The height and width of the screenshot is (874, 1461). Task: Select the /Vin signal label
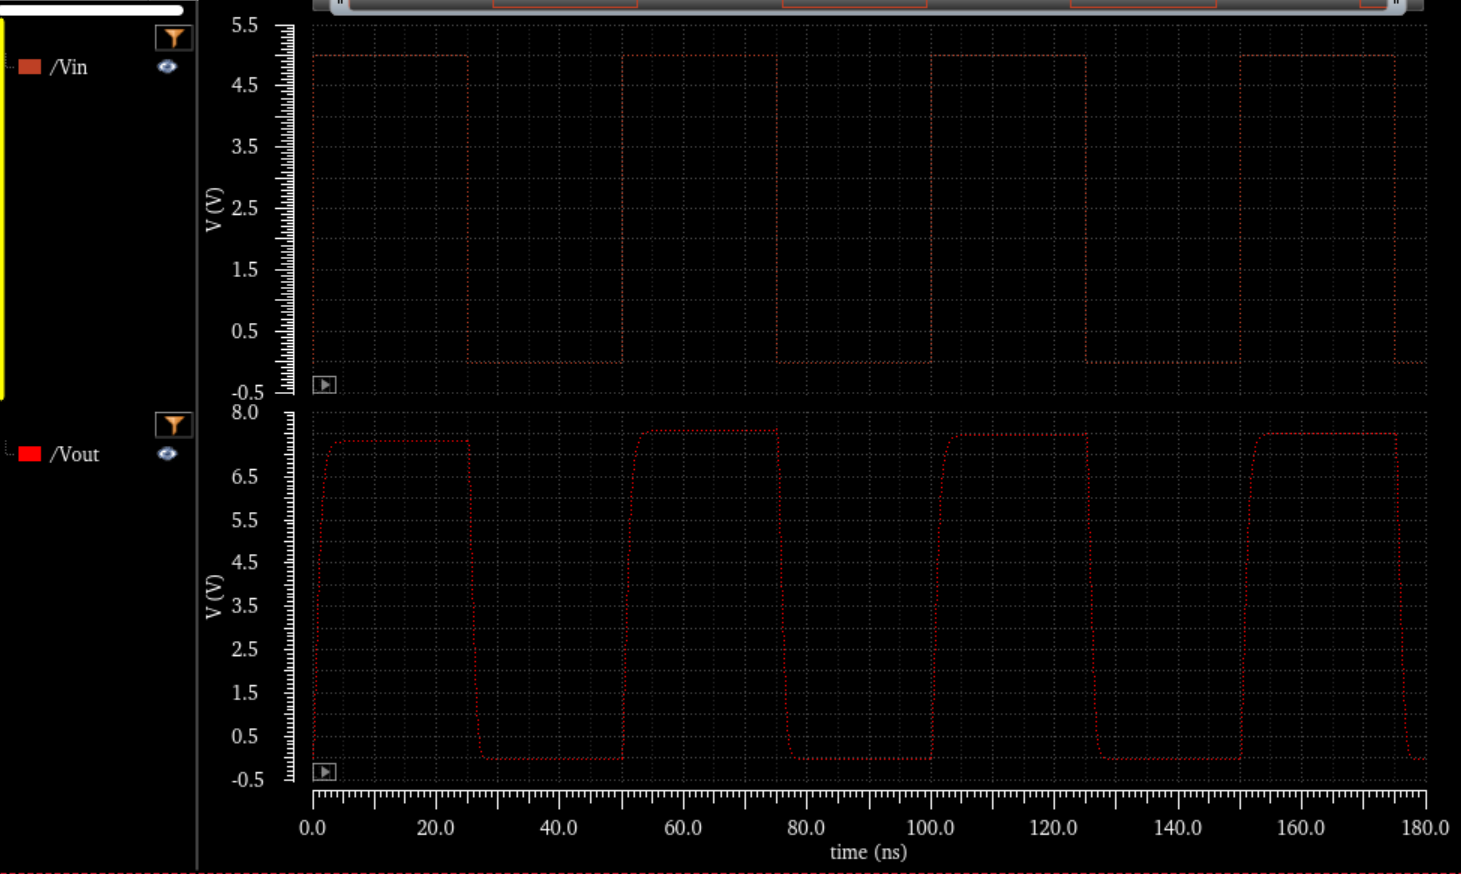[x=69, y=67]
